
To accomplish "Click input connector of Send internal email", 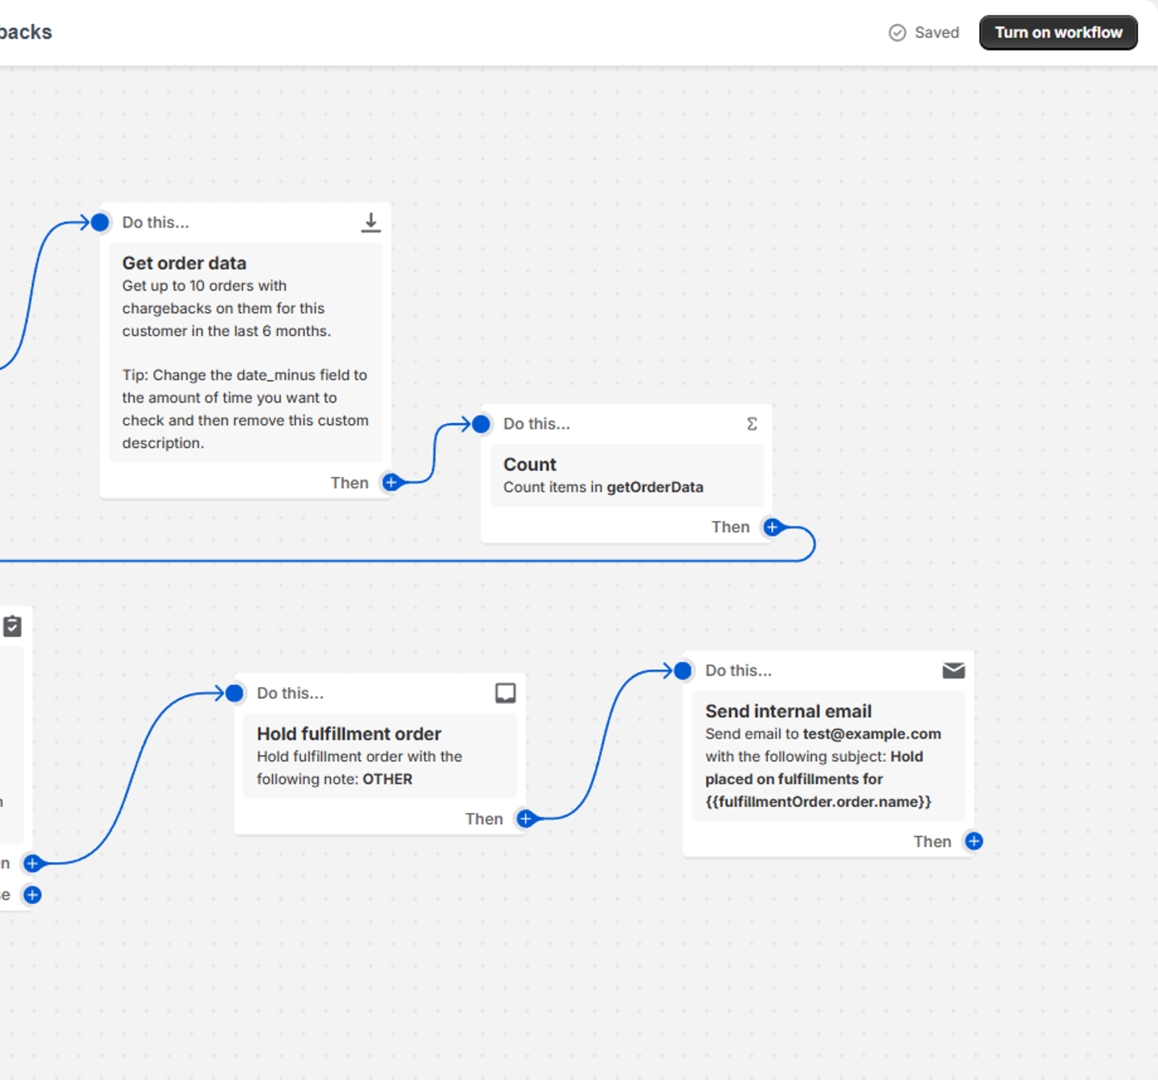I will coord(683,670).
